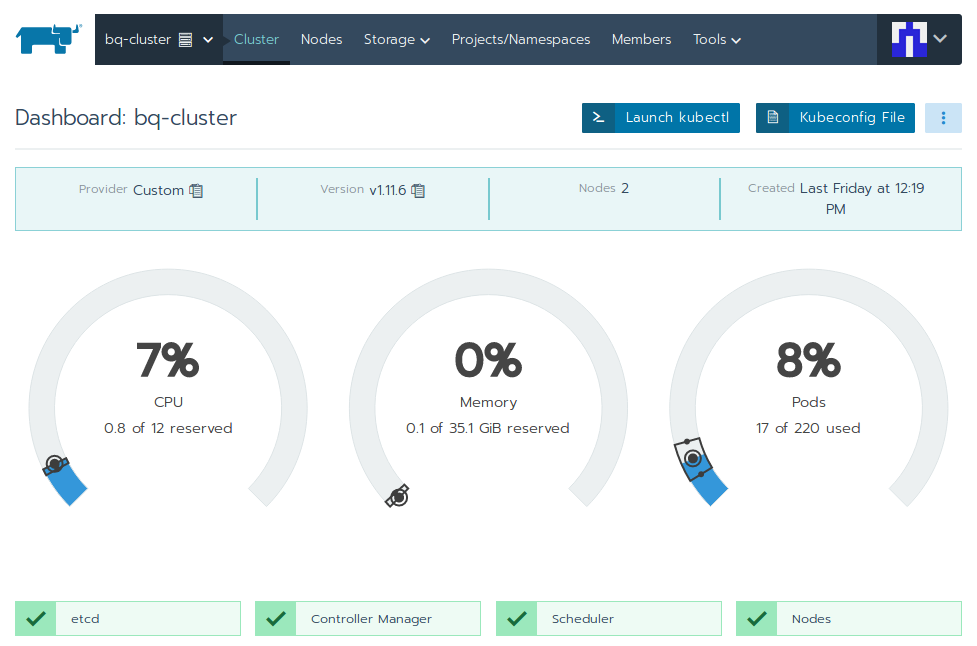This screenshot has height=646, width=977.
Task: Expand the Tools dropdown menu
Action: [x=716, y=40]
